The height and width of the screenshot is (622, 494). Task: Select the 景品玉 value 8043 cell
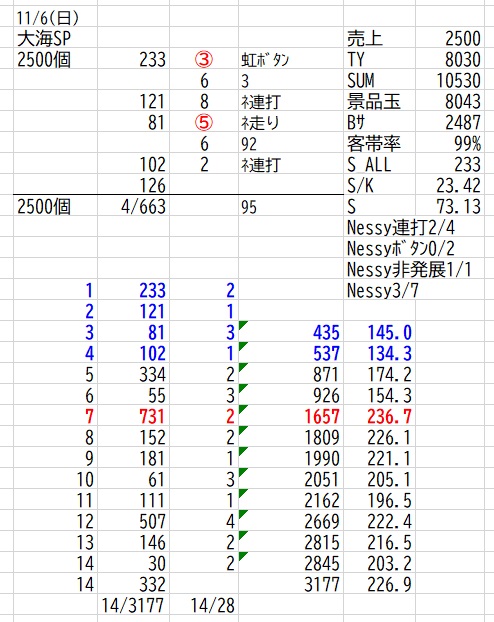tap(449, 102)
